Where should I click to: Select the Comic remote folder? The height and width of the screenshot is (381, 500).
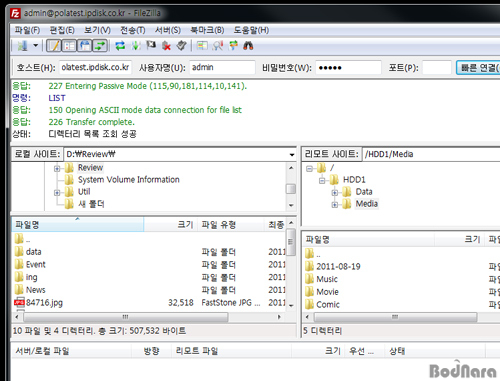click(x=328, y=305)
